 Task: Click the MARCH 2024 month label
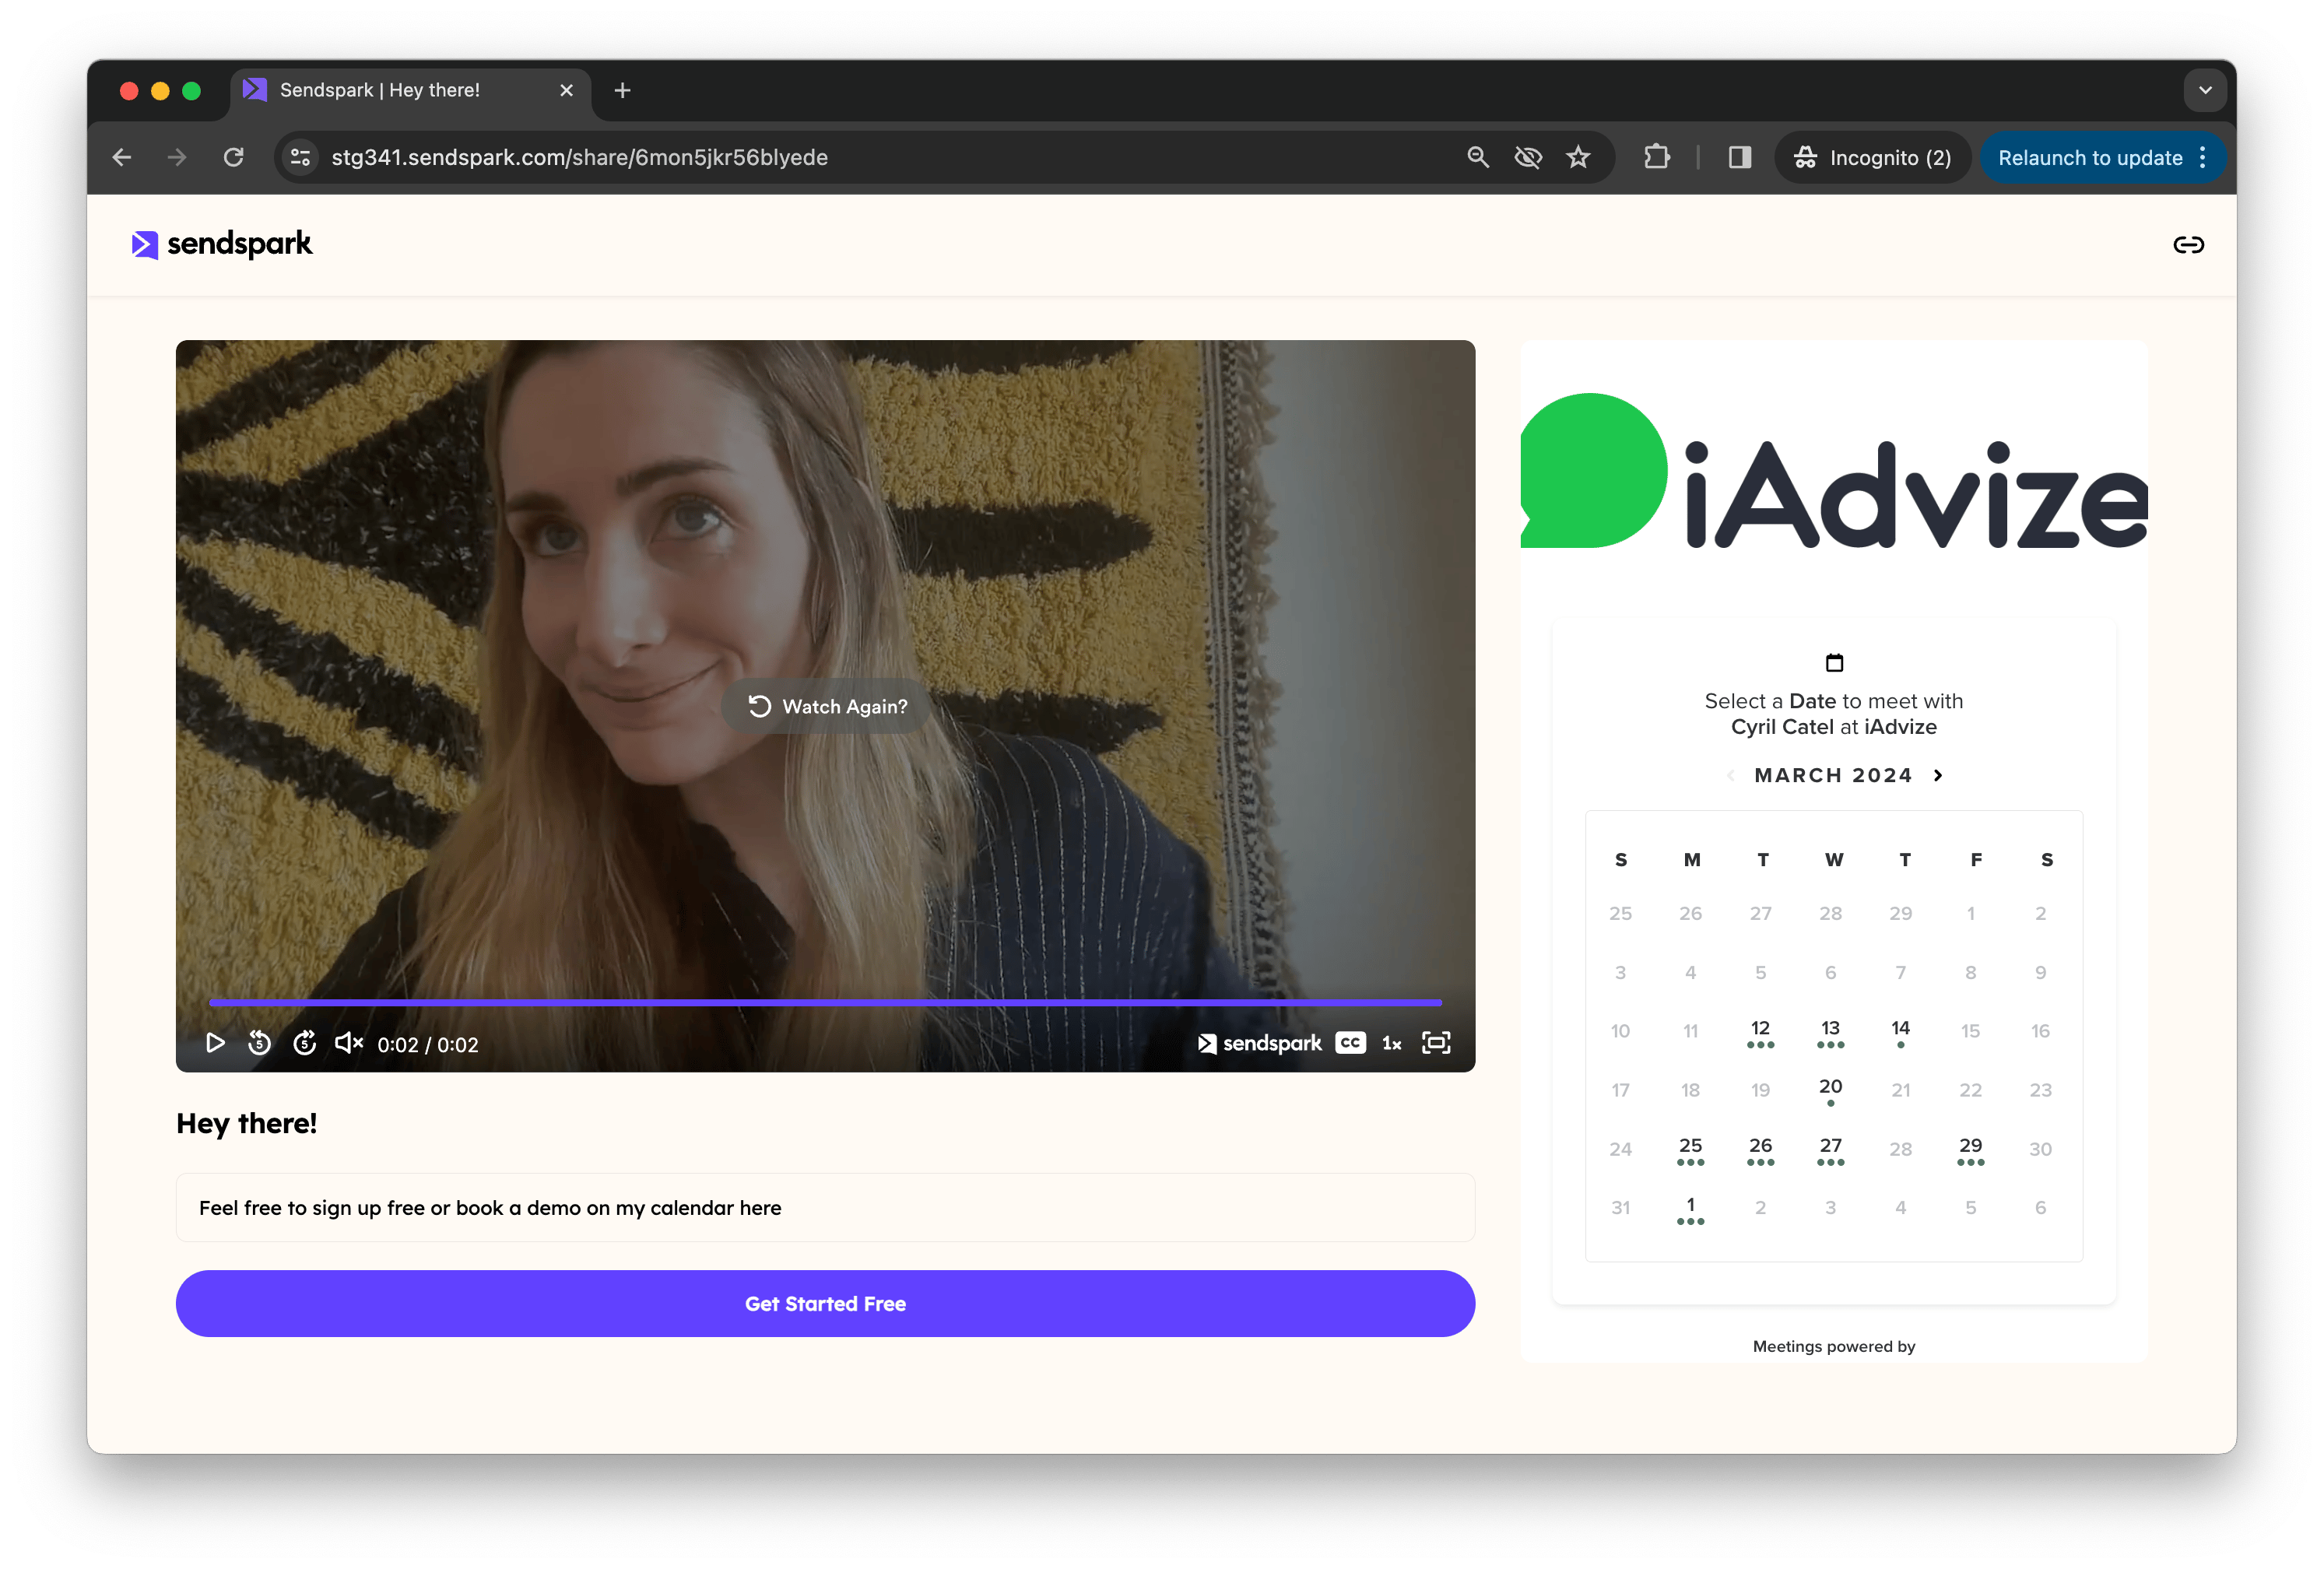[1833, 775]
